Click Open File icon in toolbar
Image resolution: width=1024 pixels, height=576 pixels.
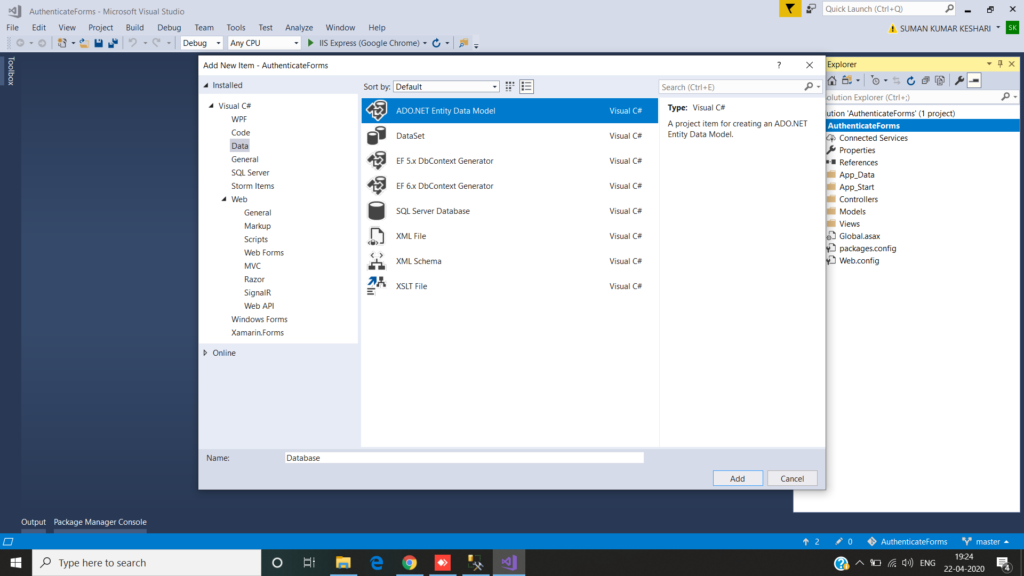84,43
